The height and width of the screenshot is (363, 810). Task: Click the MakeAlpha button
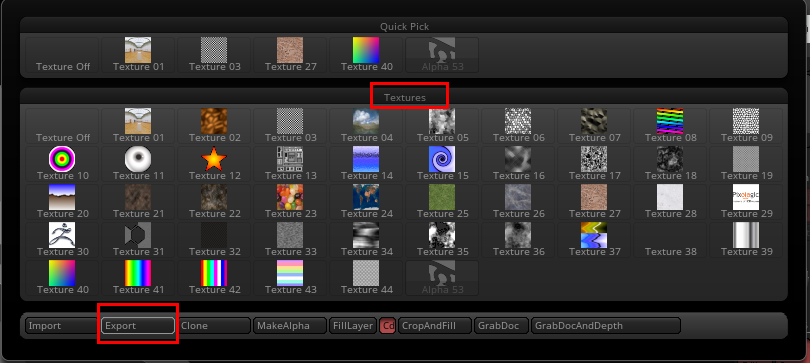pyautogui.click(x=290, y=326)
